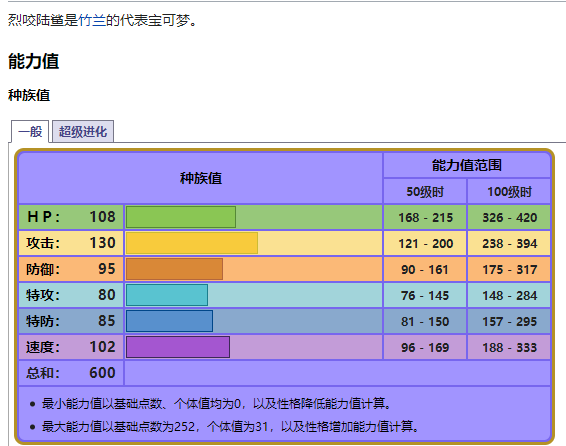Click the teal 特攻 stat bar
Image resolution: width=566 pixels, height=446 pixels.
167,295
